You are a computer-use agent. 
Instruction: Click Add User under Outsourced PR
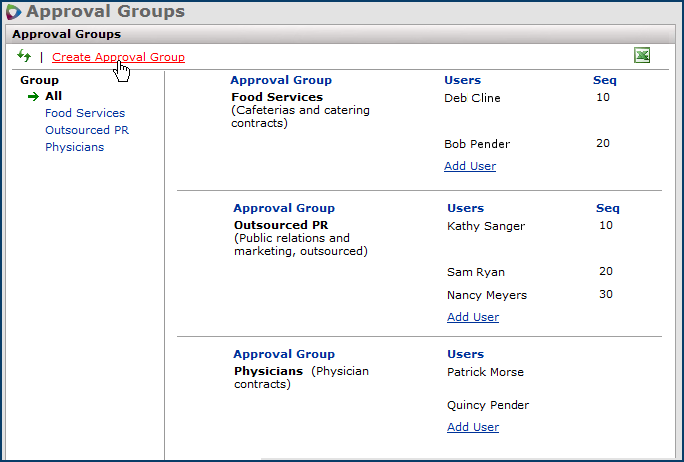click(472, 317)
